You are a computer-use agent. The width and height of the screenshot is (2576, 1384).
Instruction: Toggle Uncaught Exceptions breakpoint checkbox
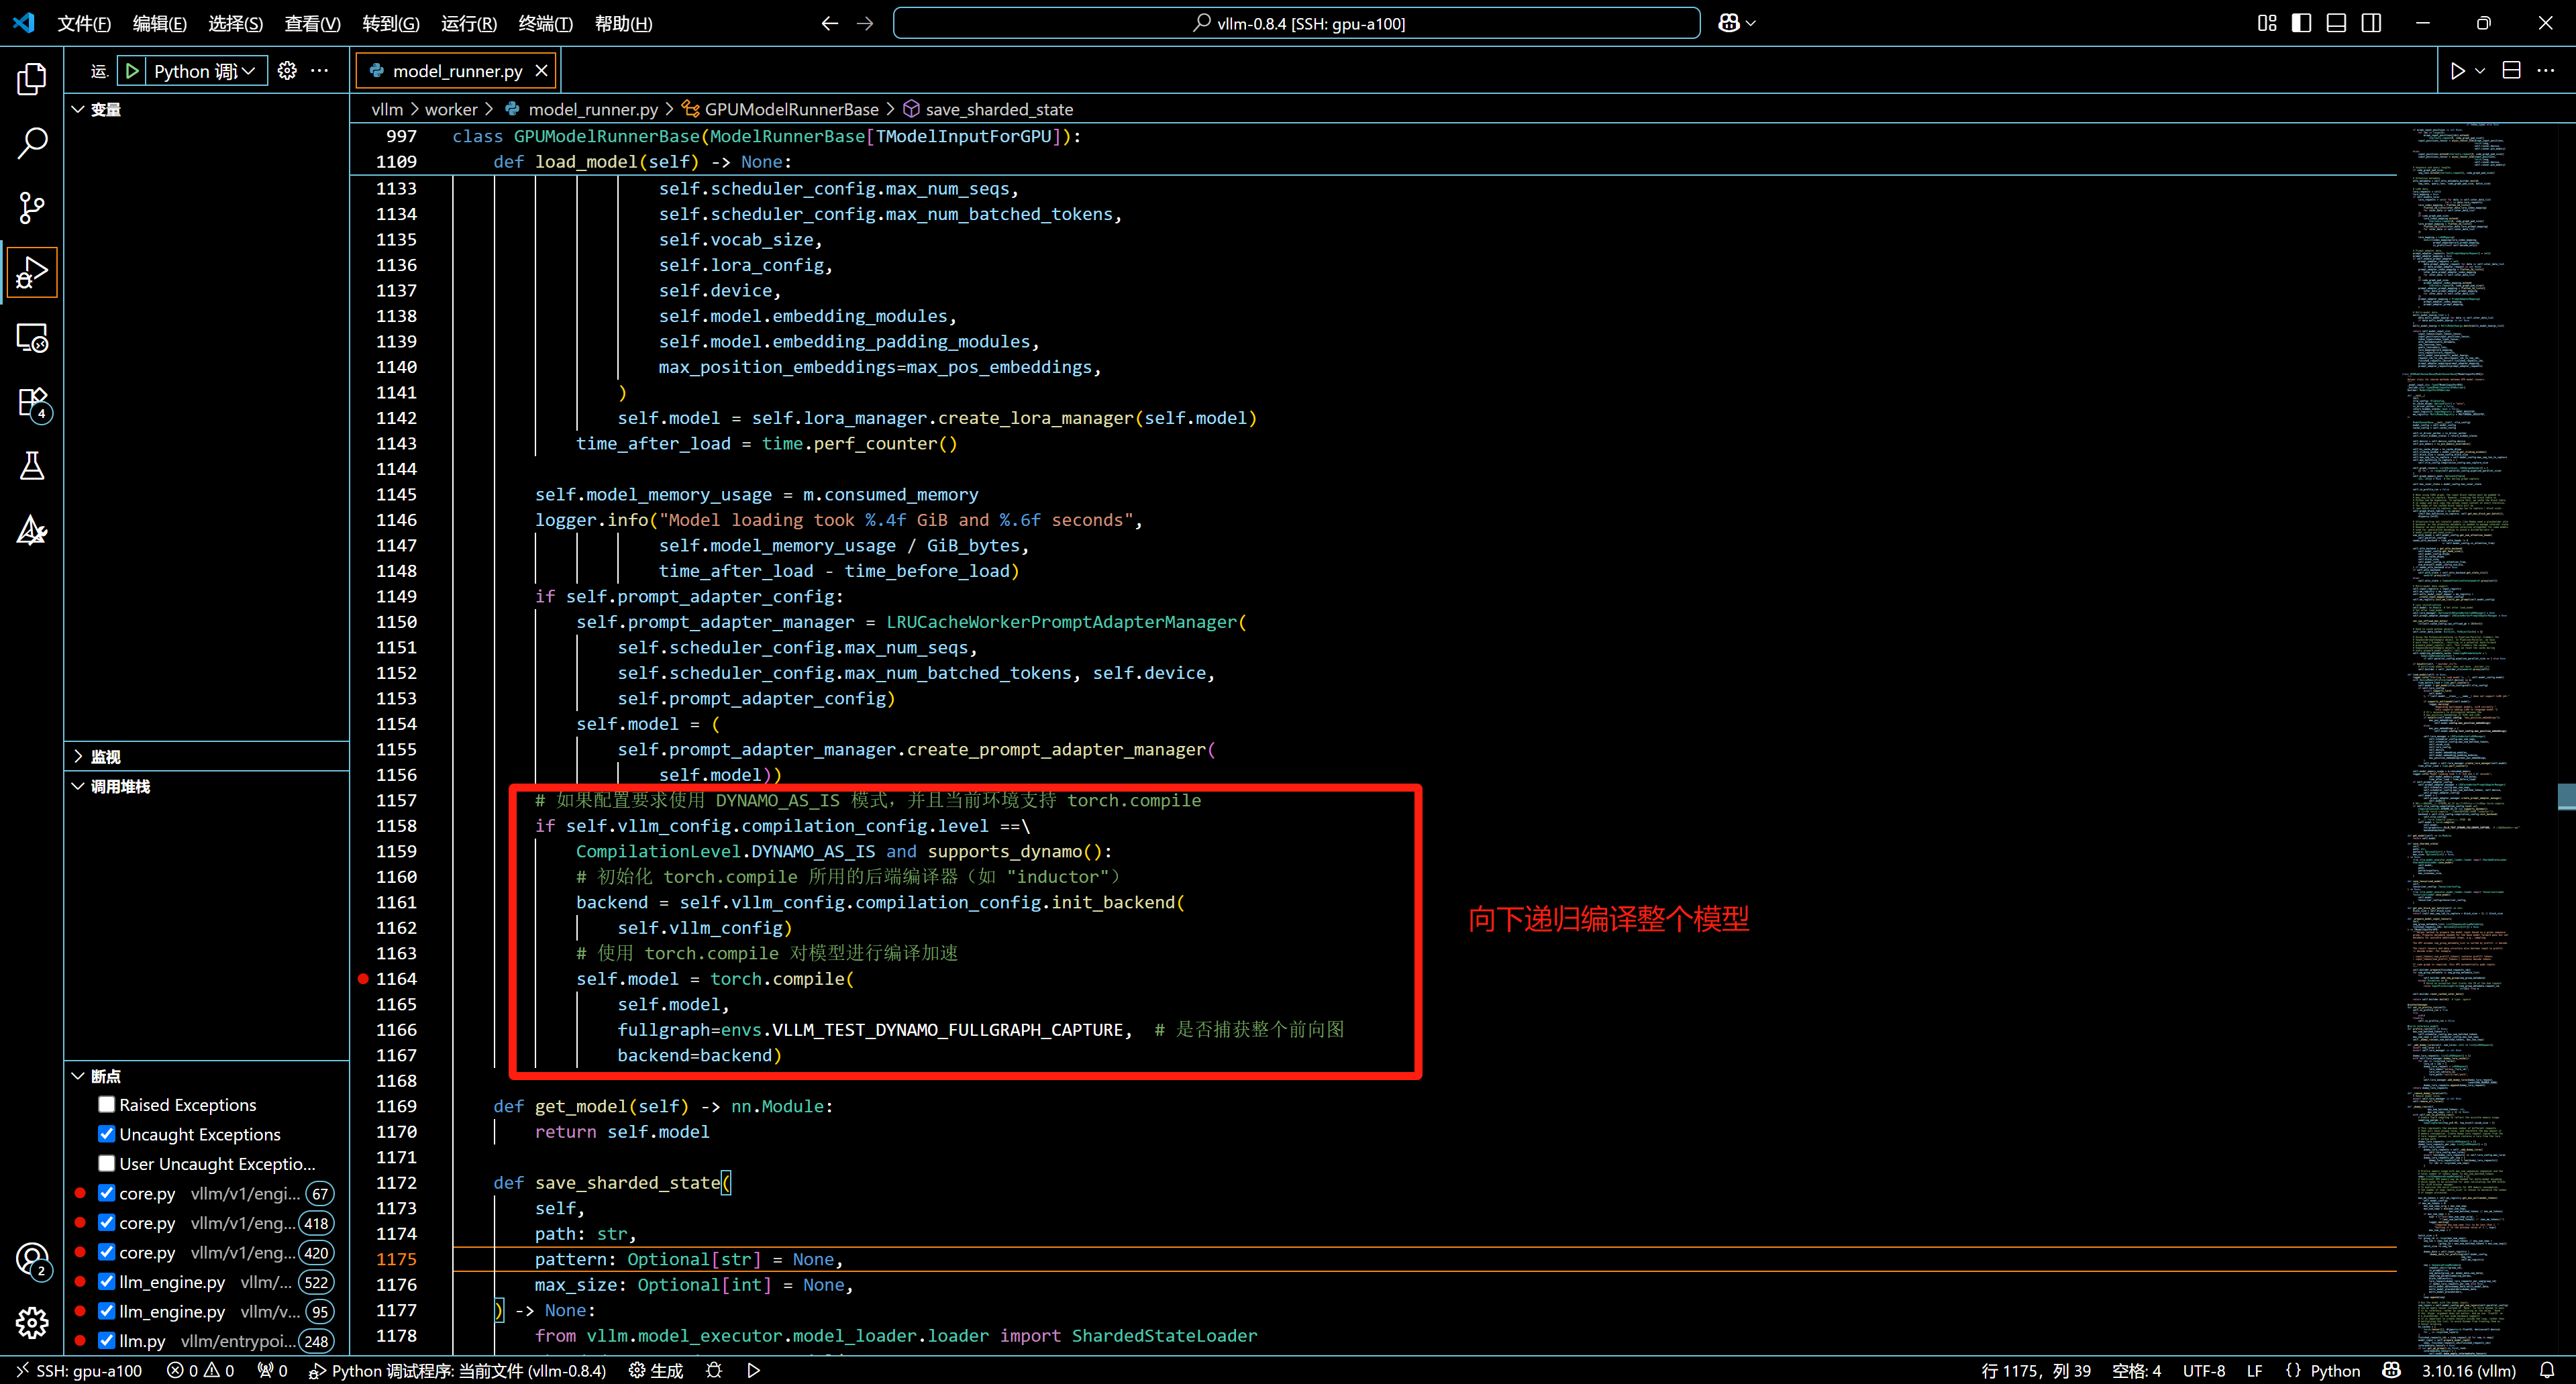click(x=107, y=1134)
